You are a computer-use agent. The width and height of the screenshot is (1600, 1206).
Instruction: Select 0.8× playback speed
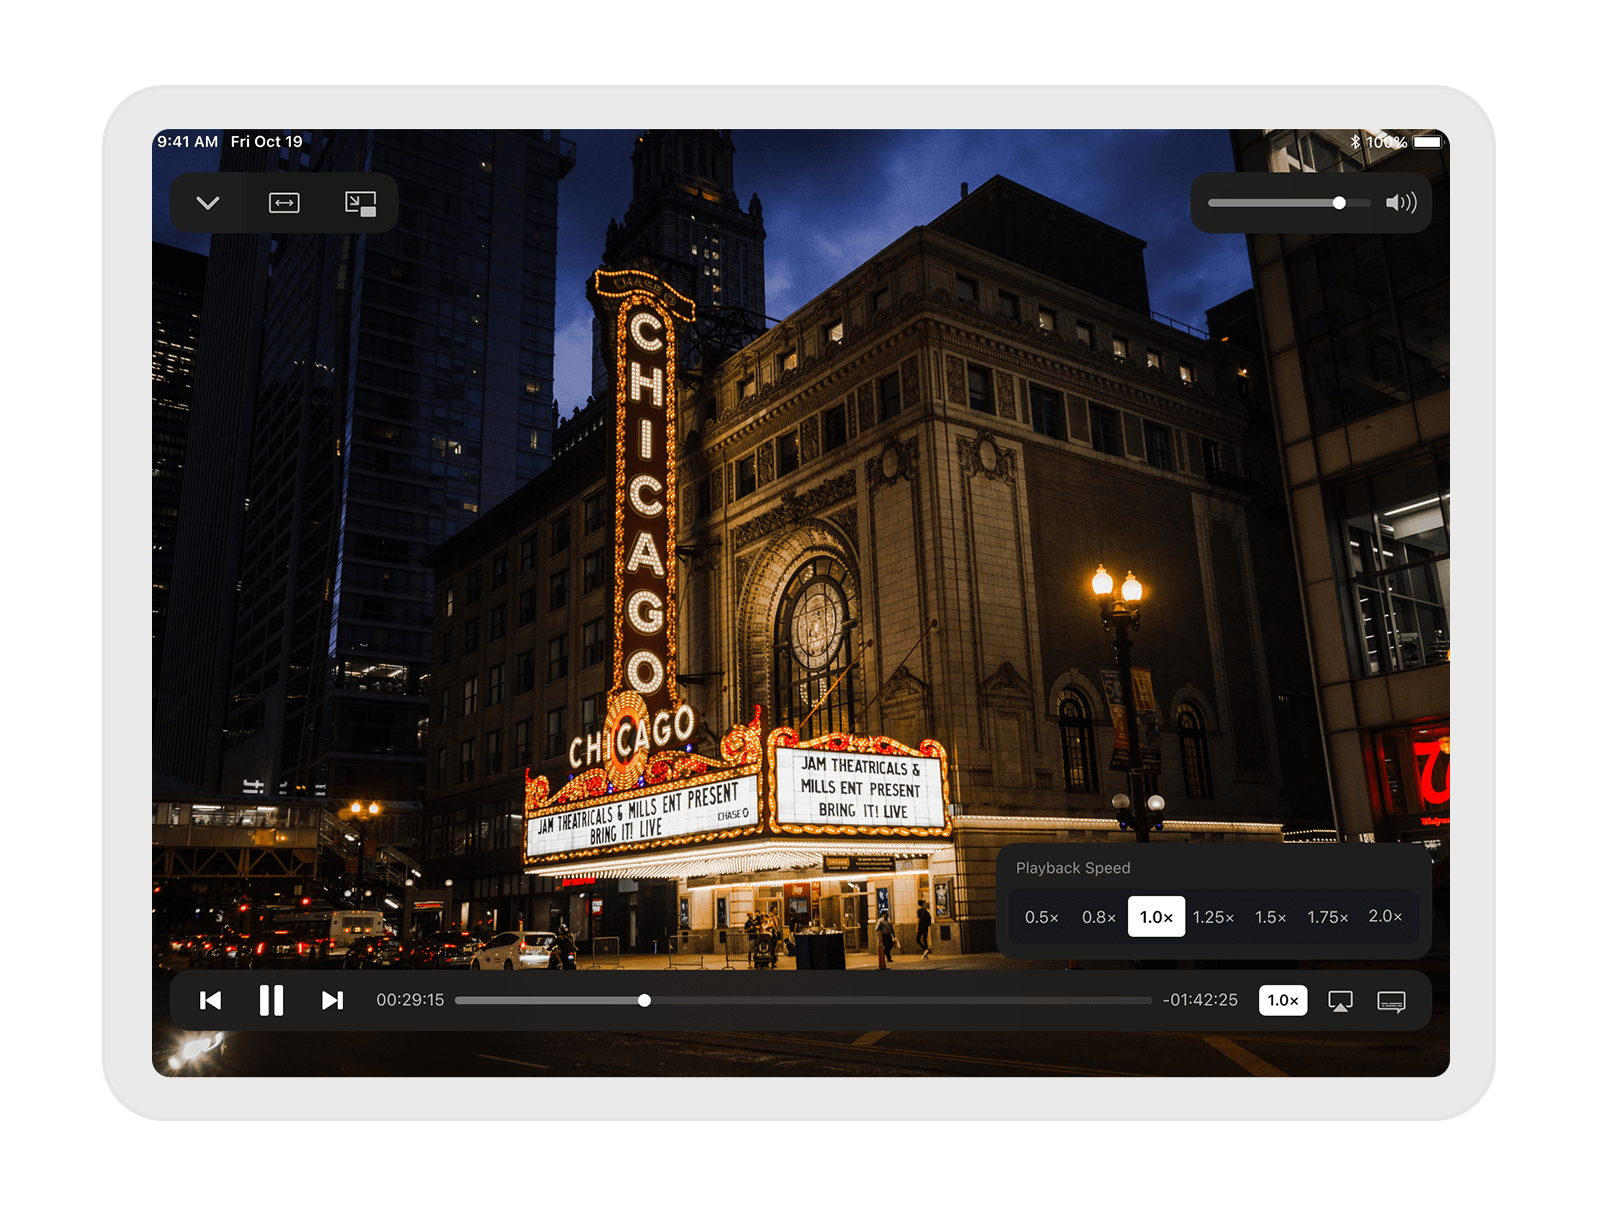pos(1099,917)
